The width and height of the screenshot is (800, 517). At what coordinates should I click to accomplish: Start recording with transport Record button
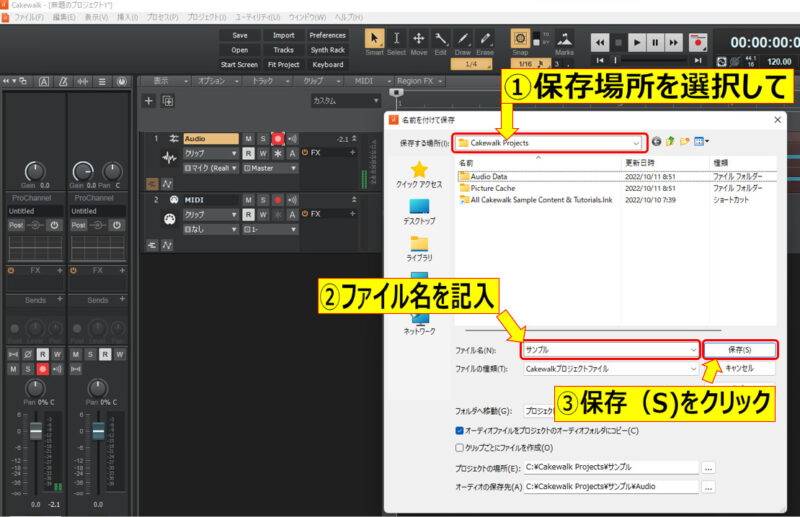[697, 43]
